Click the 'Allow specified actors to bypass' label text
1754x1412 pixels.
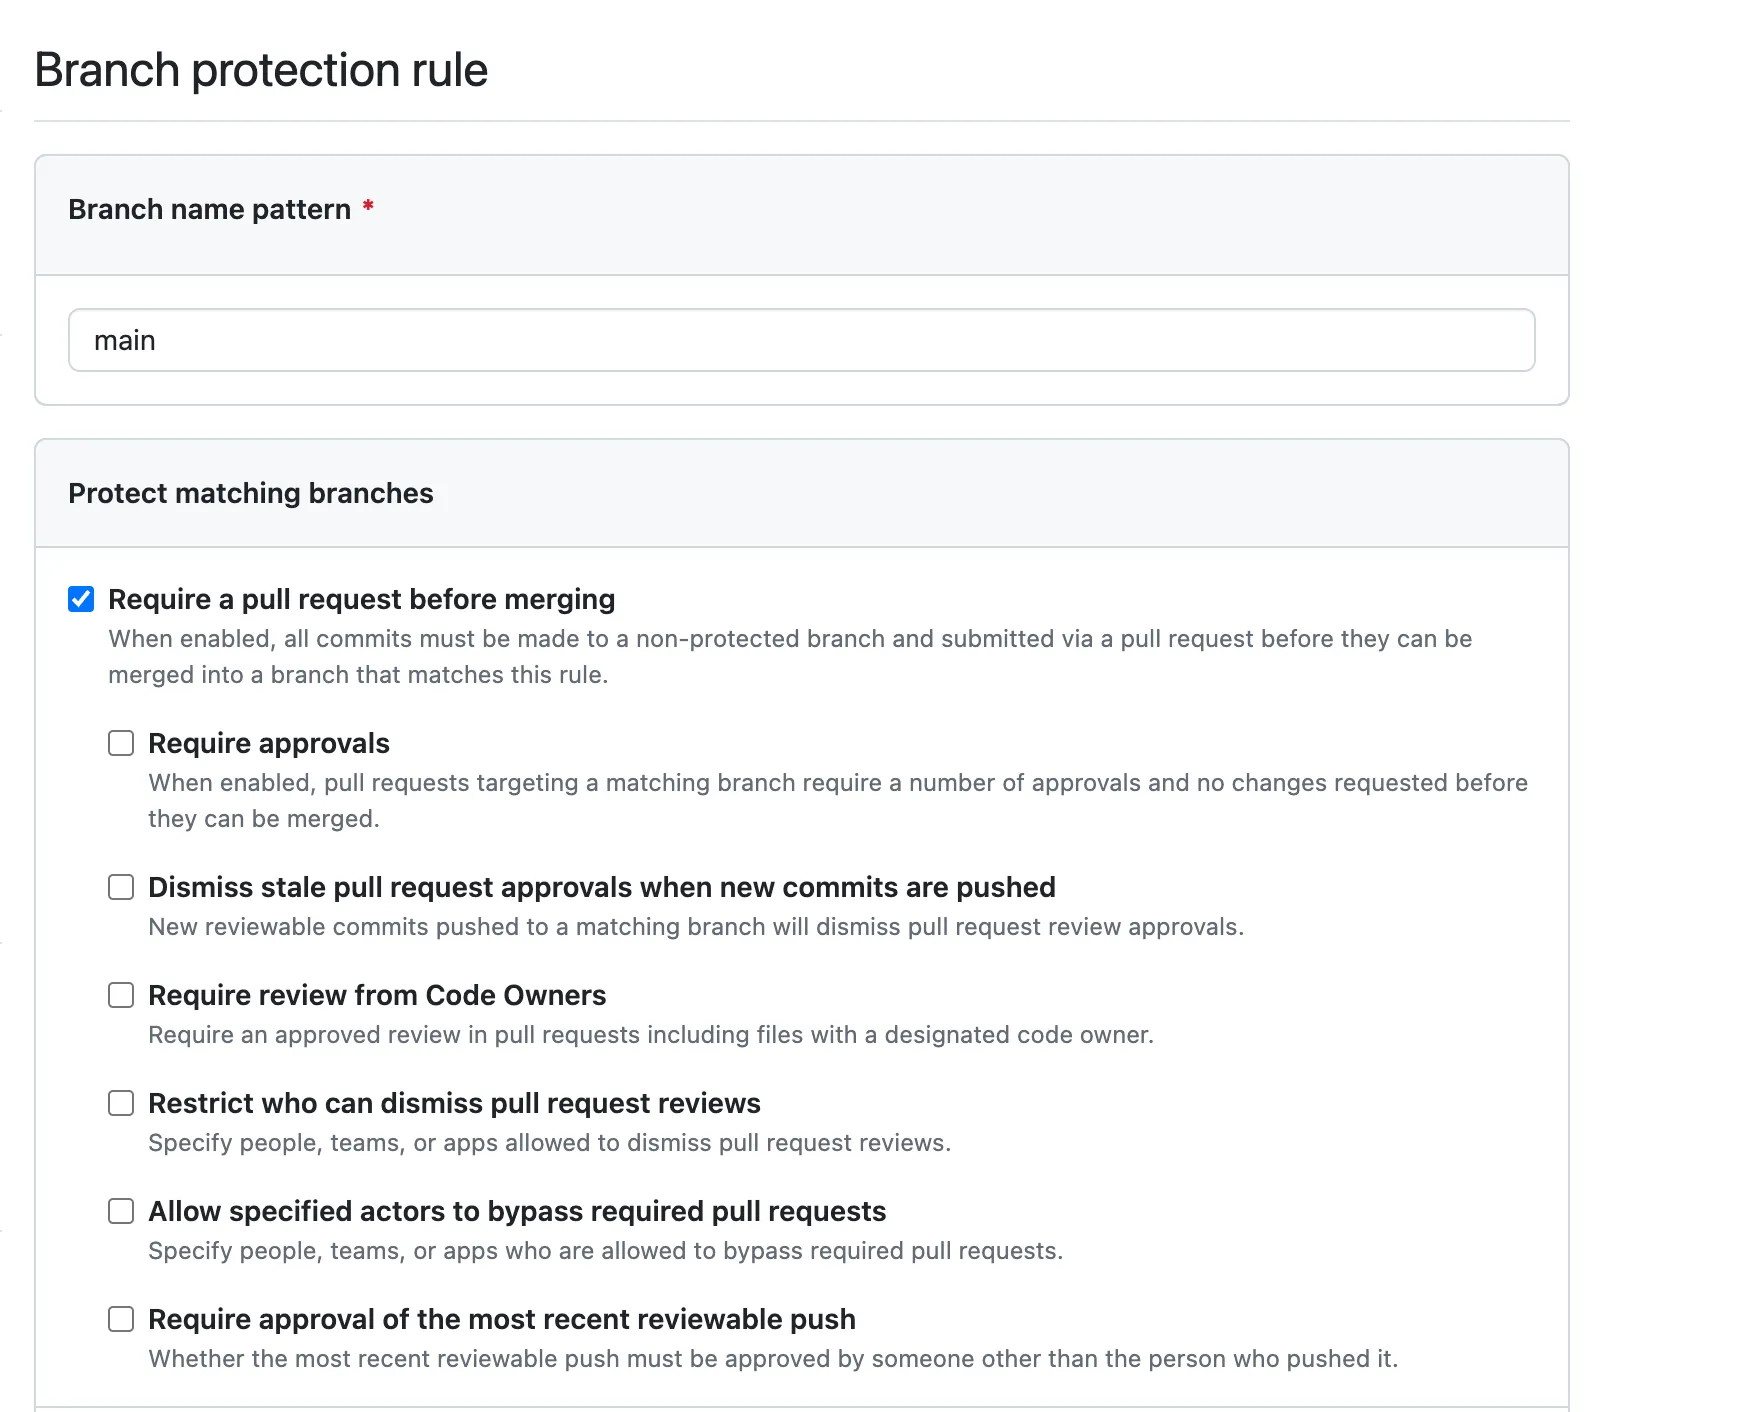[517, 1211]
